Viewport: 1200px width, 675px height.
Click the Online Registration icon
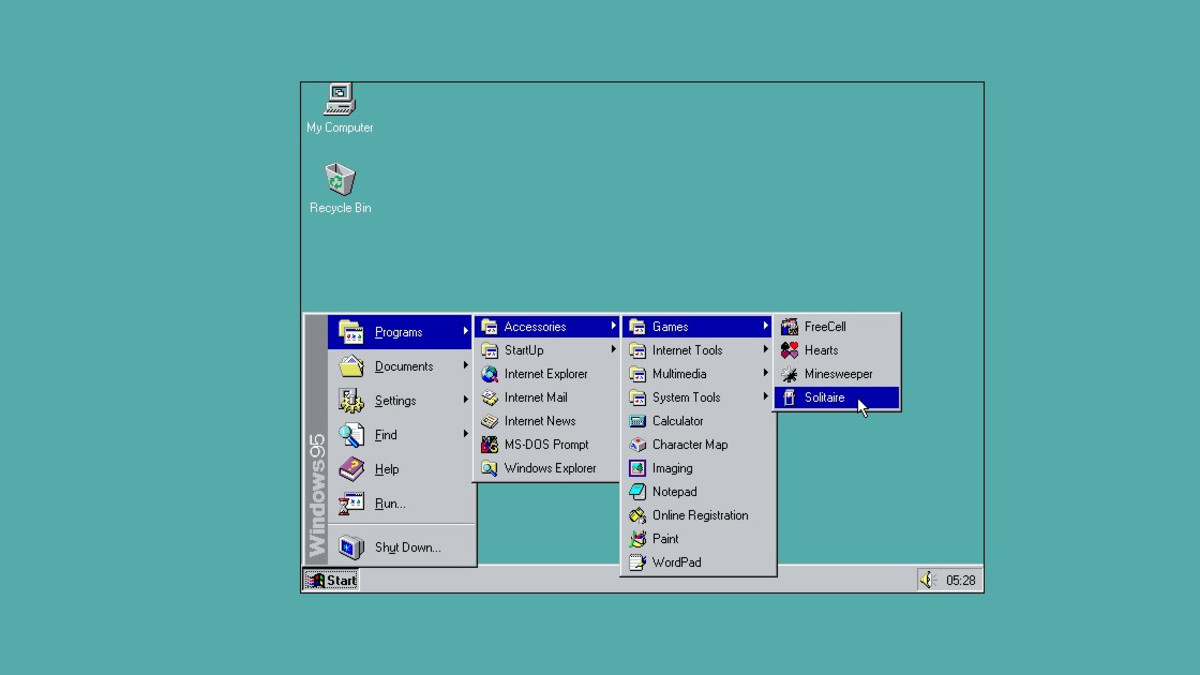click(637, 515)
